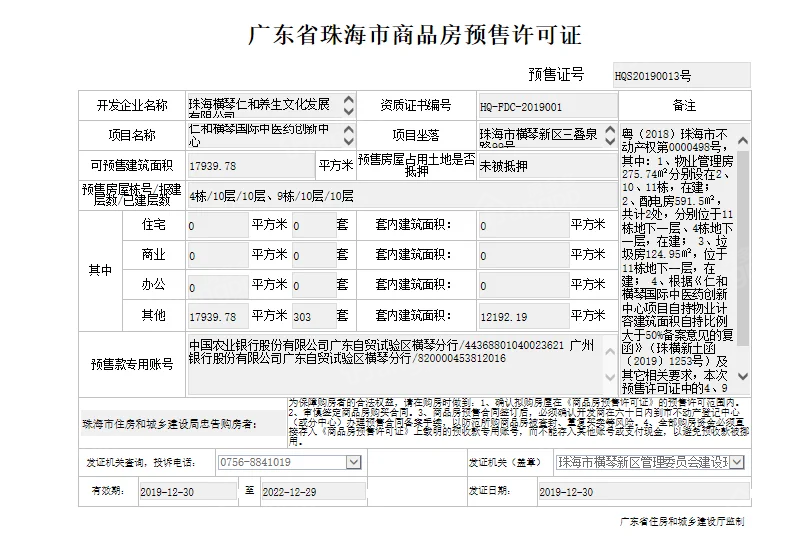Click the project location text 珠海市横琴新区
The image size is (808, 538).
[520, 134]
